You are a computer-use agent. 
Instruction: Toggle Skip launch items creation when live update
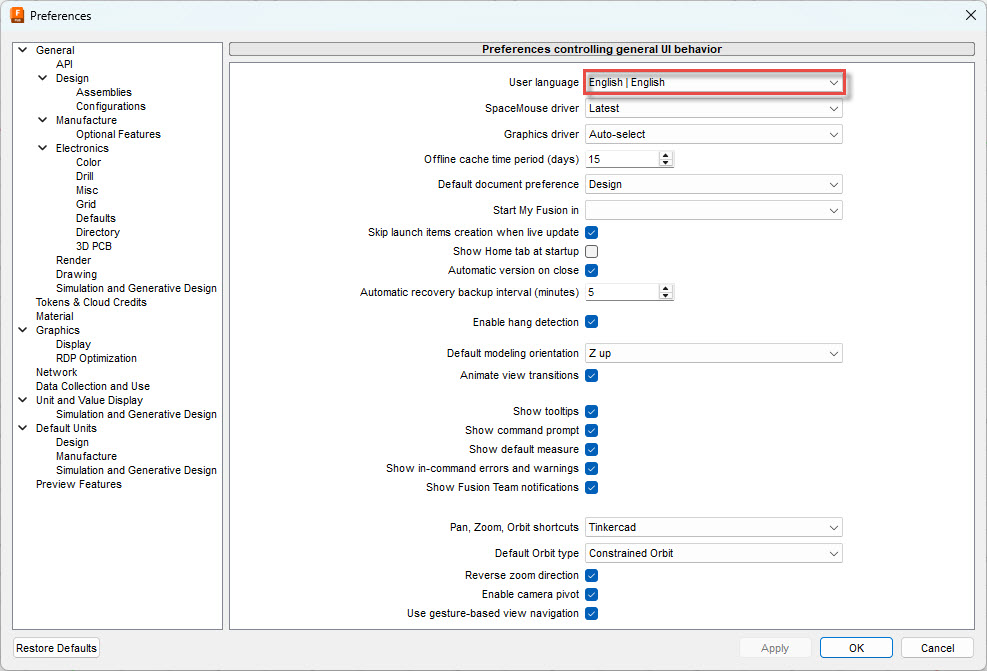pos(591,232)
